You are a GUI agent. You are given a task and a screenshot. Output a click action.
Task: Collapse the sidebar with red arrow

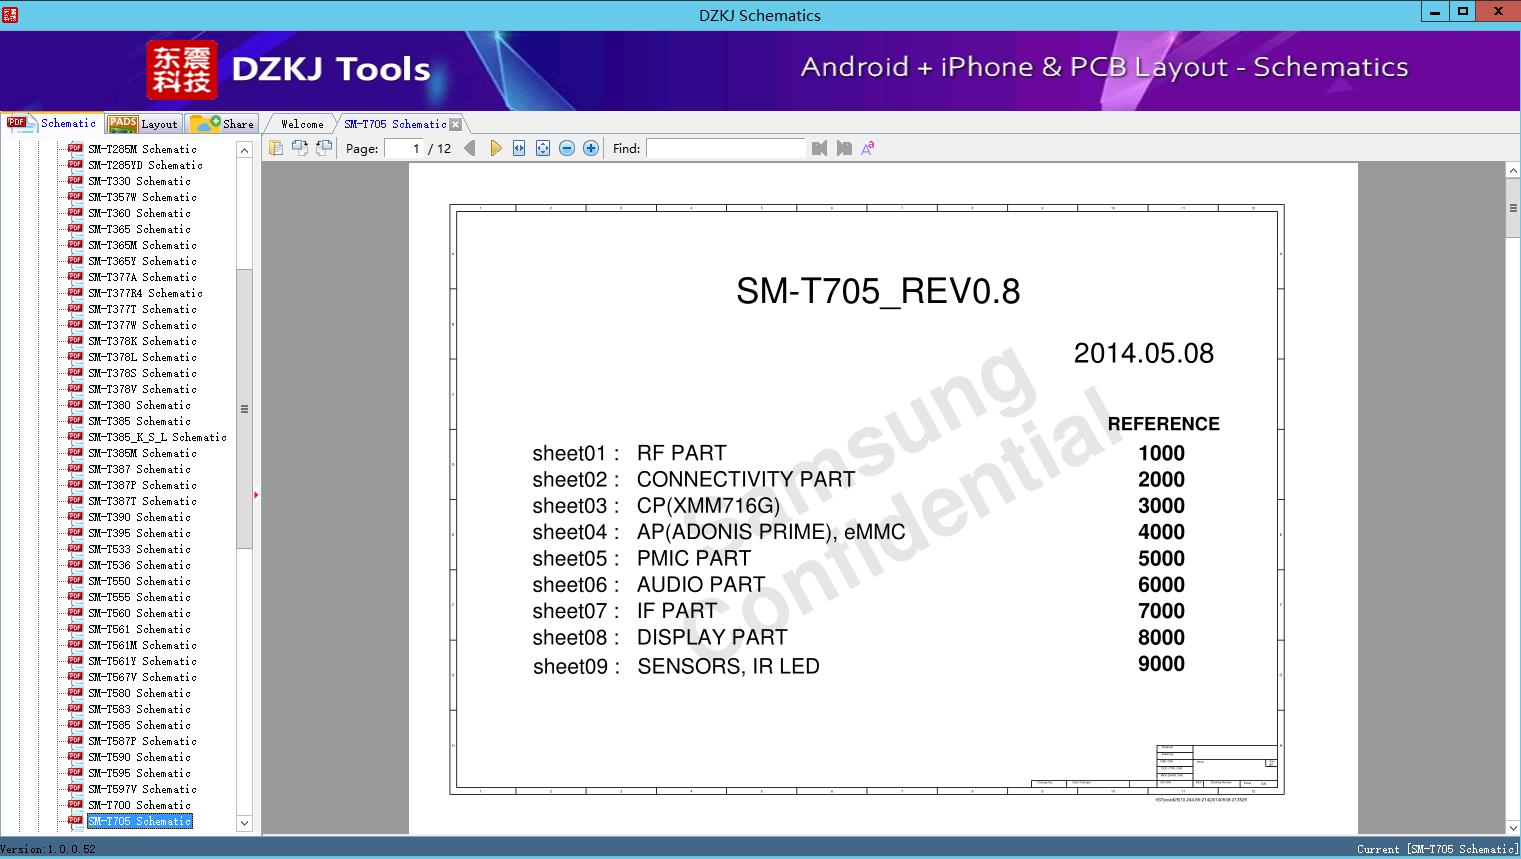click(256, 495)
